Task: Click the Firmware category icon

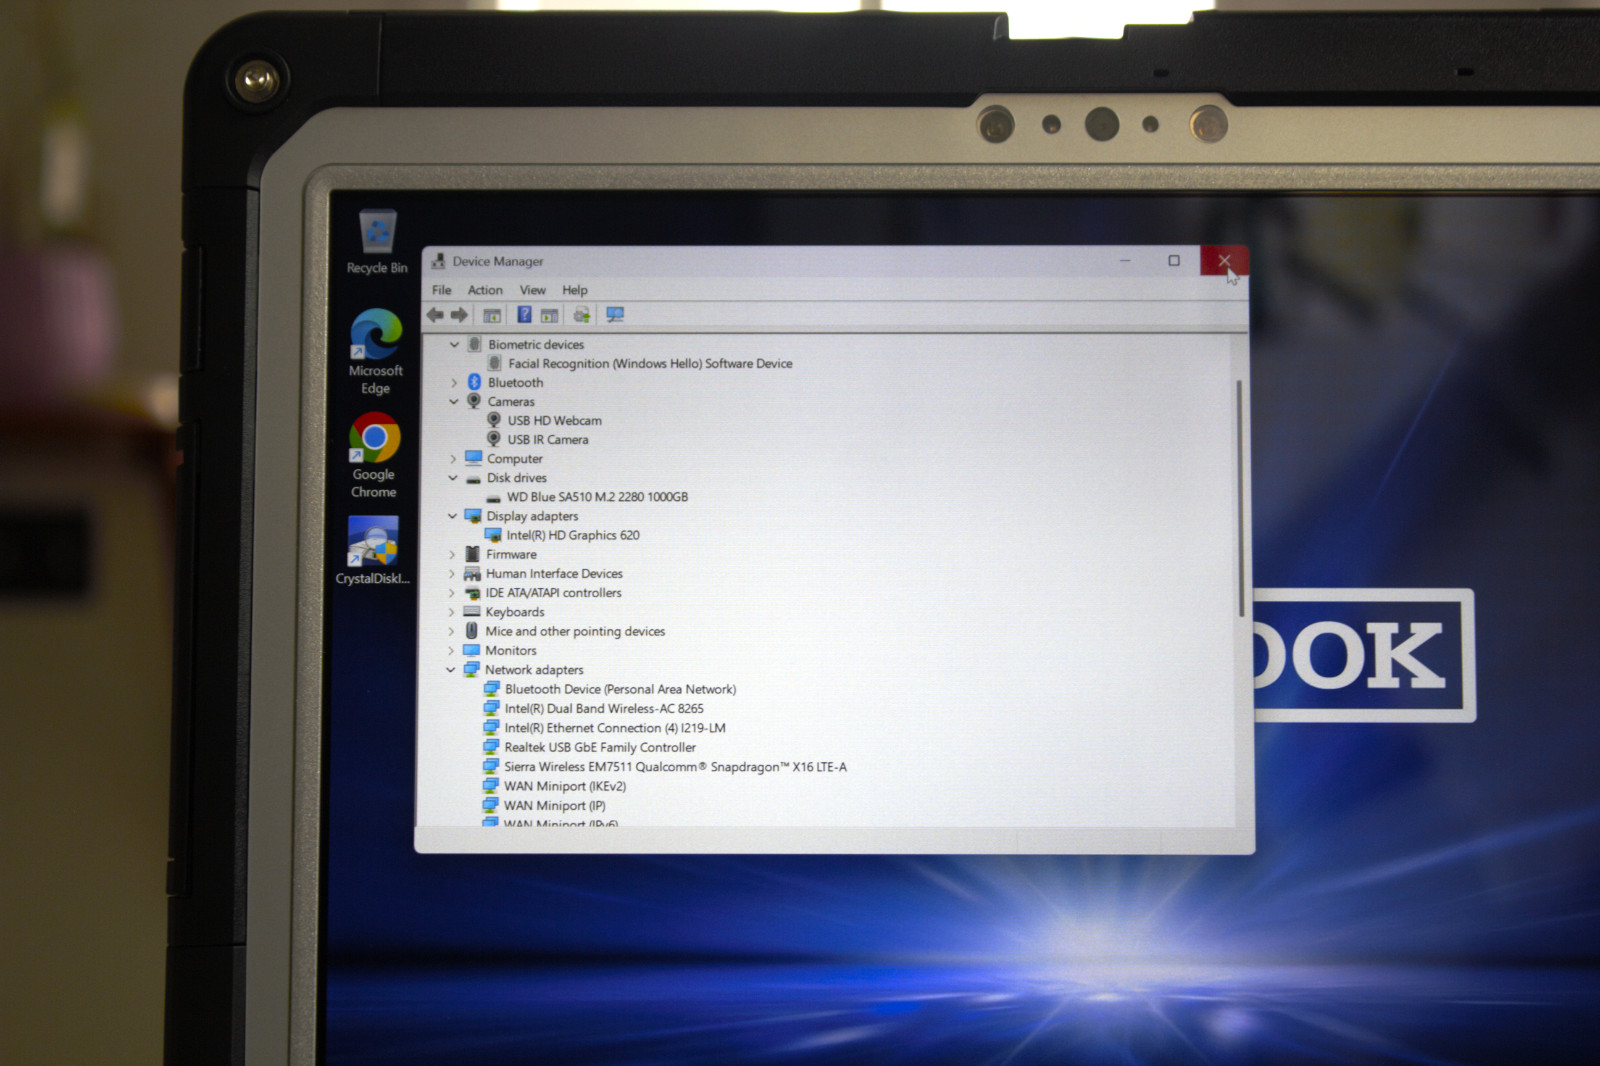Action: pos(472,554)
